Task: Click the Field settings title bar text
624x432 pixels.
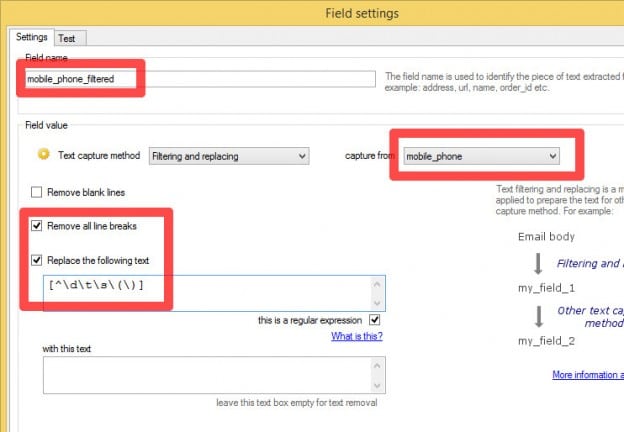Action: [362, 13]
